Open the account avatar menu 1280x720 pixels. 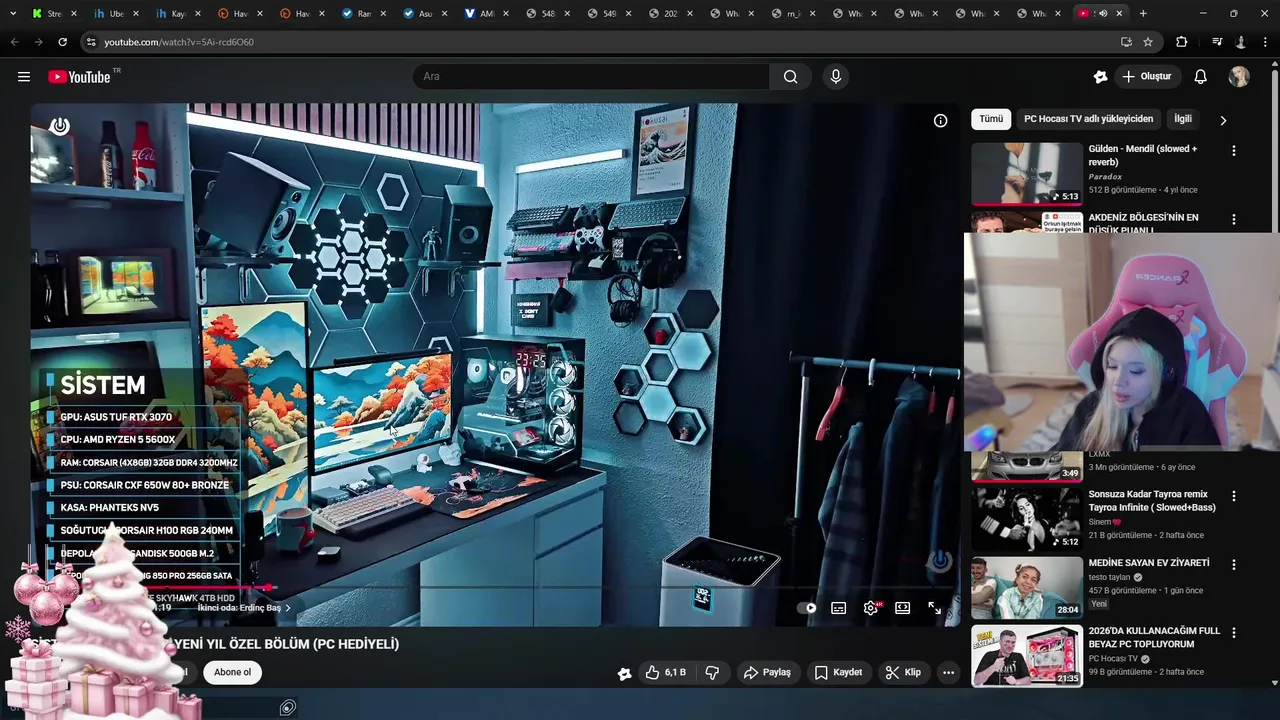[1239, 77]
